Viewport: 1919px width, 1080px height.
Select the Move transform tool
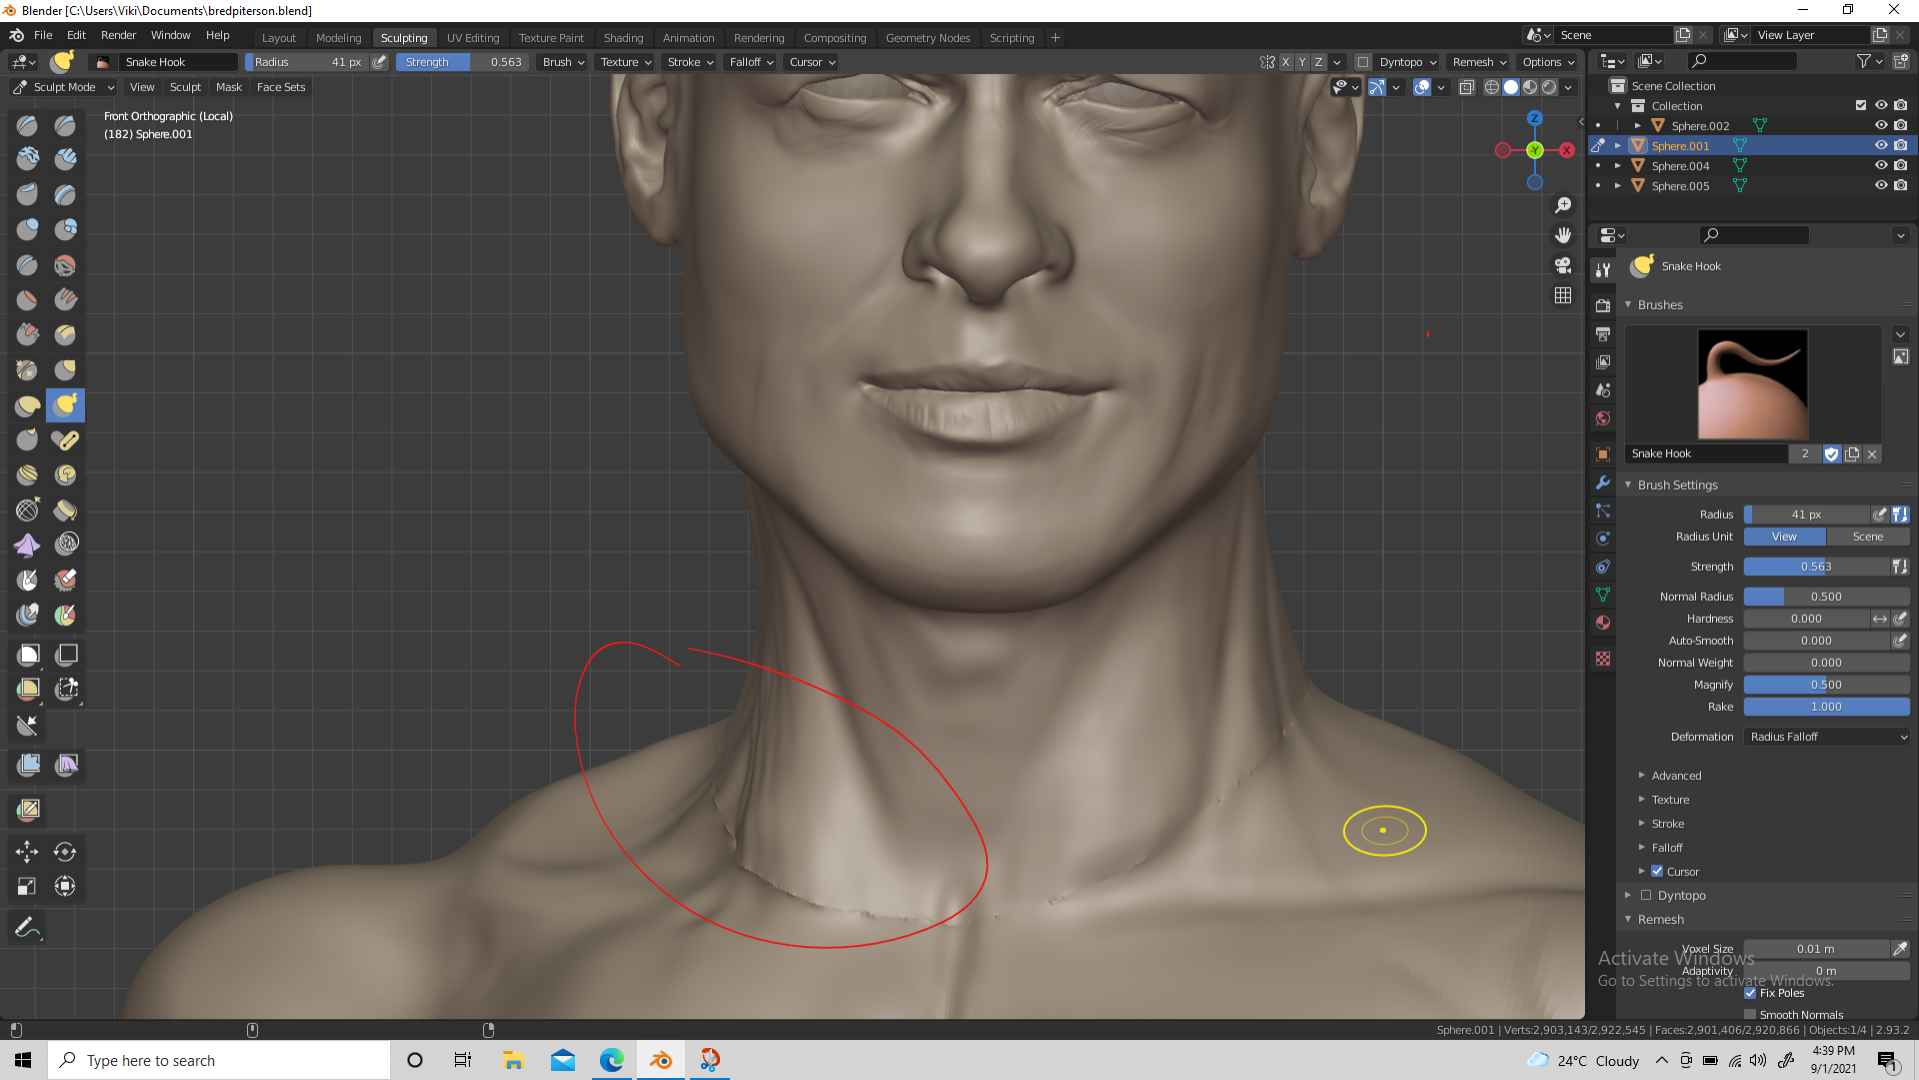coord(27,852)
